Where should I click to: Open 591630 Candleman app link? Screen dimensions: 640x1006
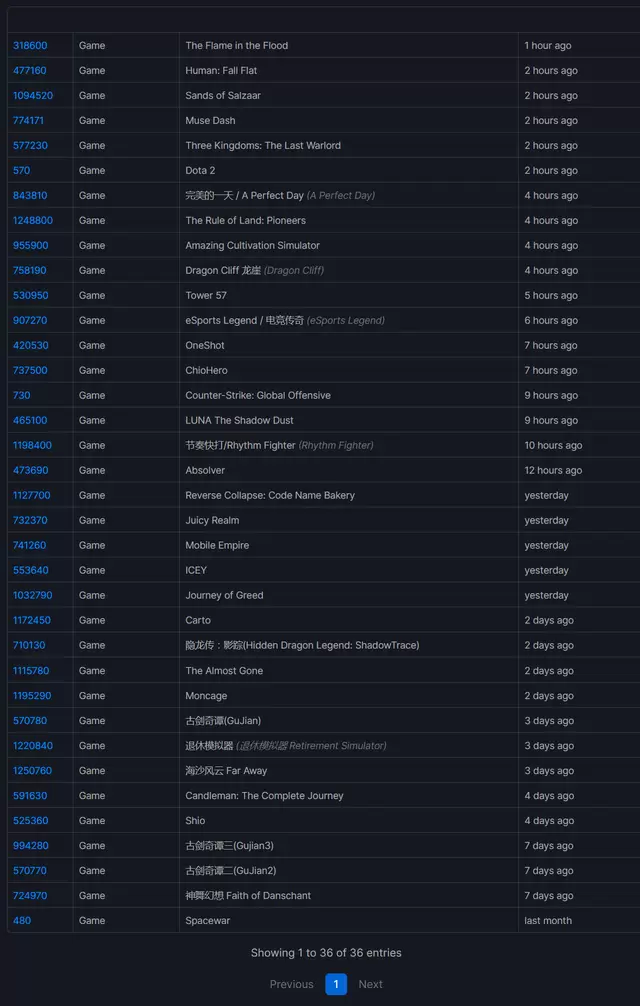tap(29, 796)
